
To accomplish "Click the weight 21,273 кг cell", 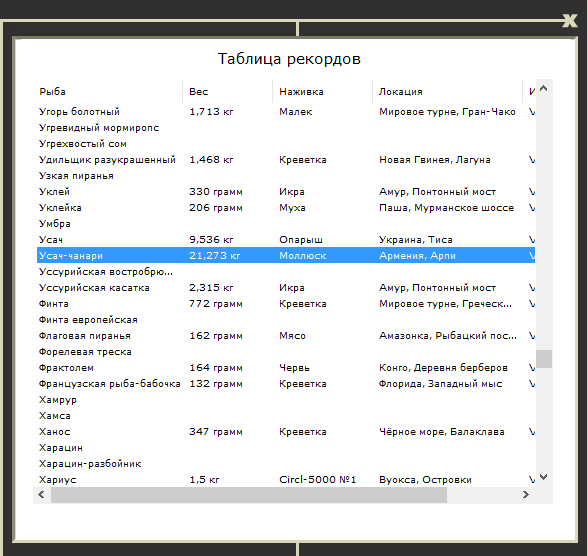I will [214, 256].
